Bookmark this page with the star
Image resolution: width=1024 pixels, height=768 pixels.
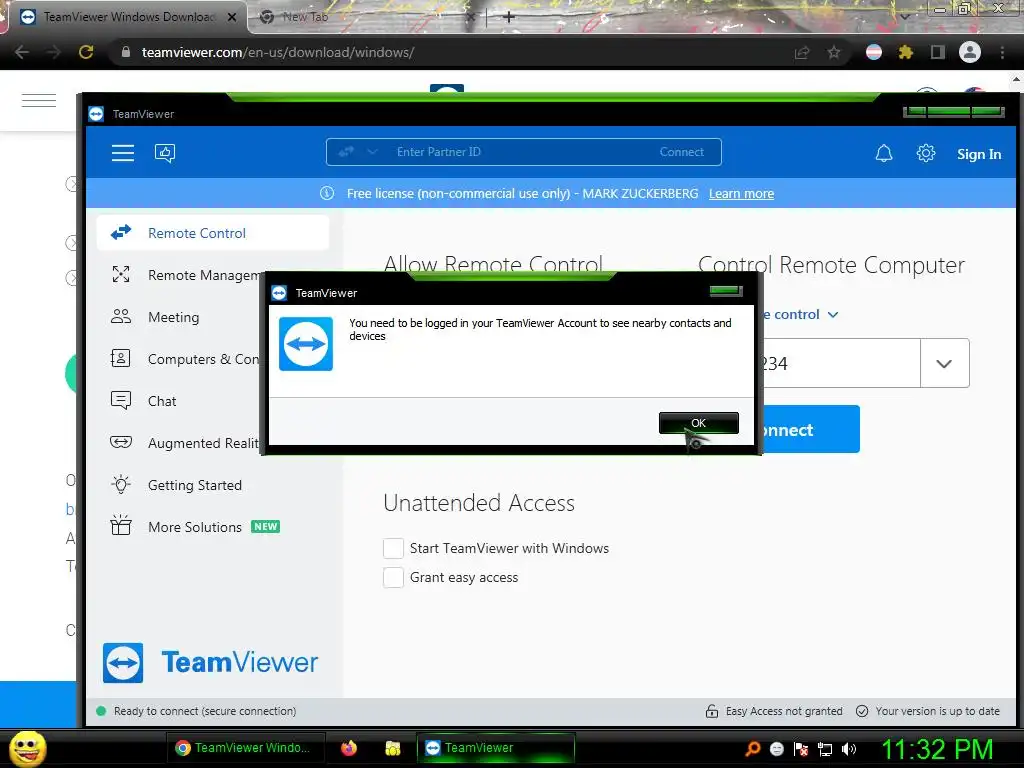[834, 52]
